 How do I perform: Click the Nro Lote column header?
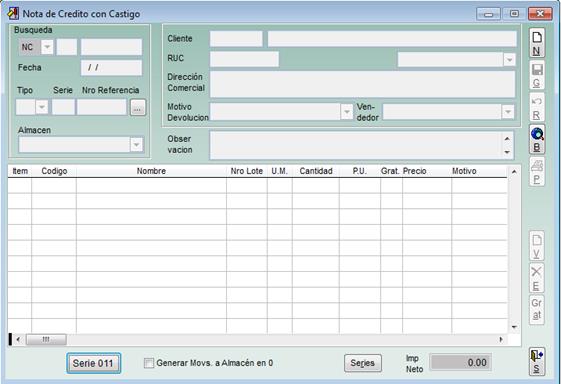point(247,171)
